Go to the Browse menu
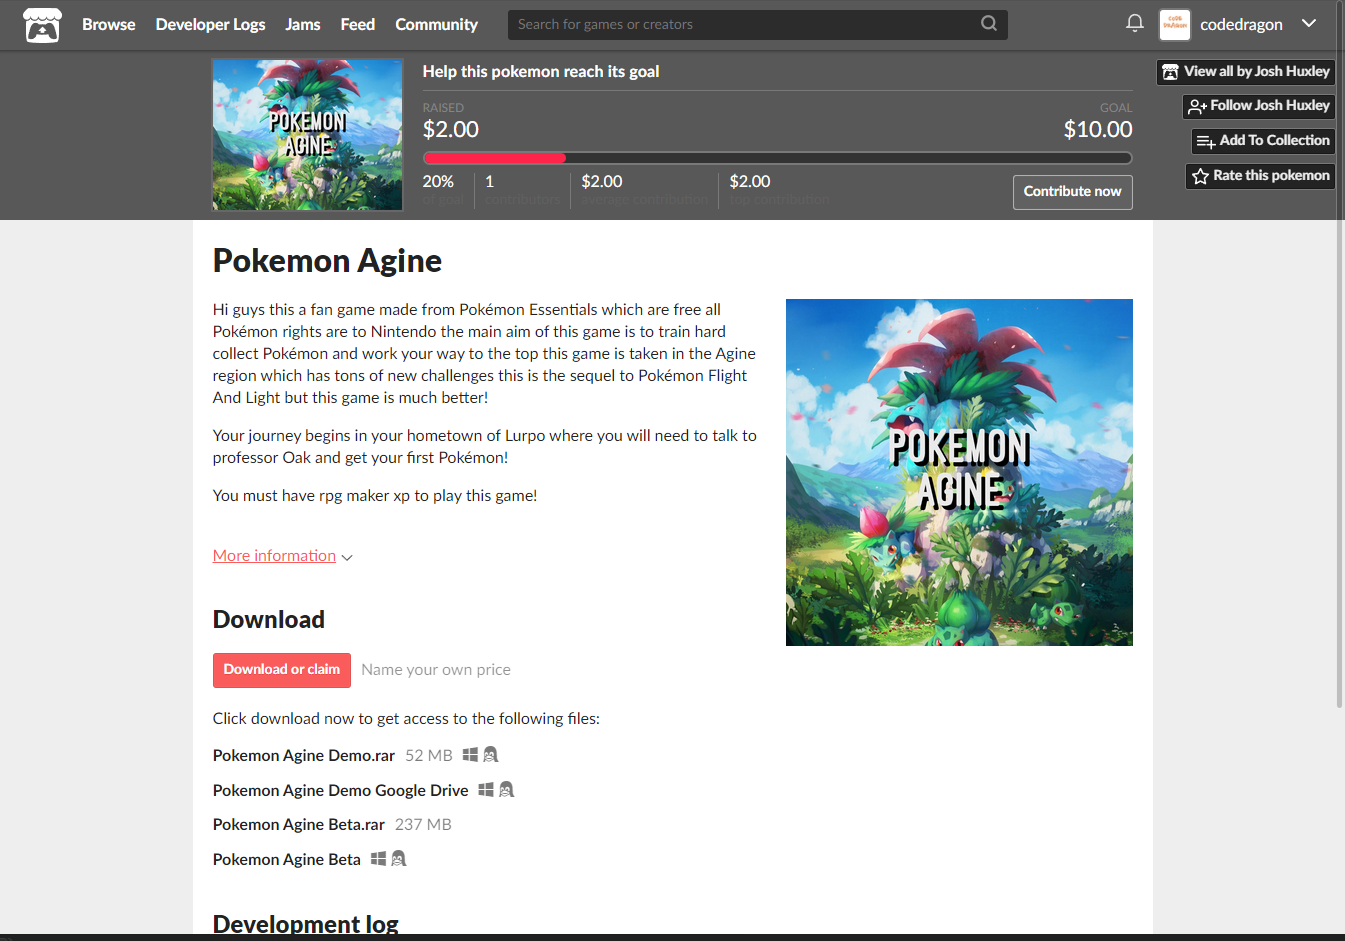1345x941 pixels. (x=108, y=25)
